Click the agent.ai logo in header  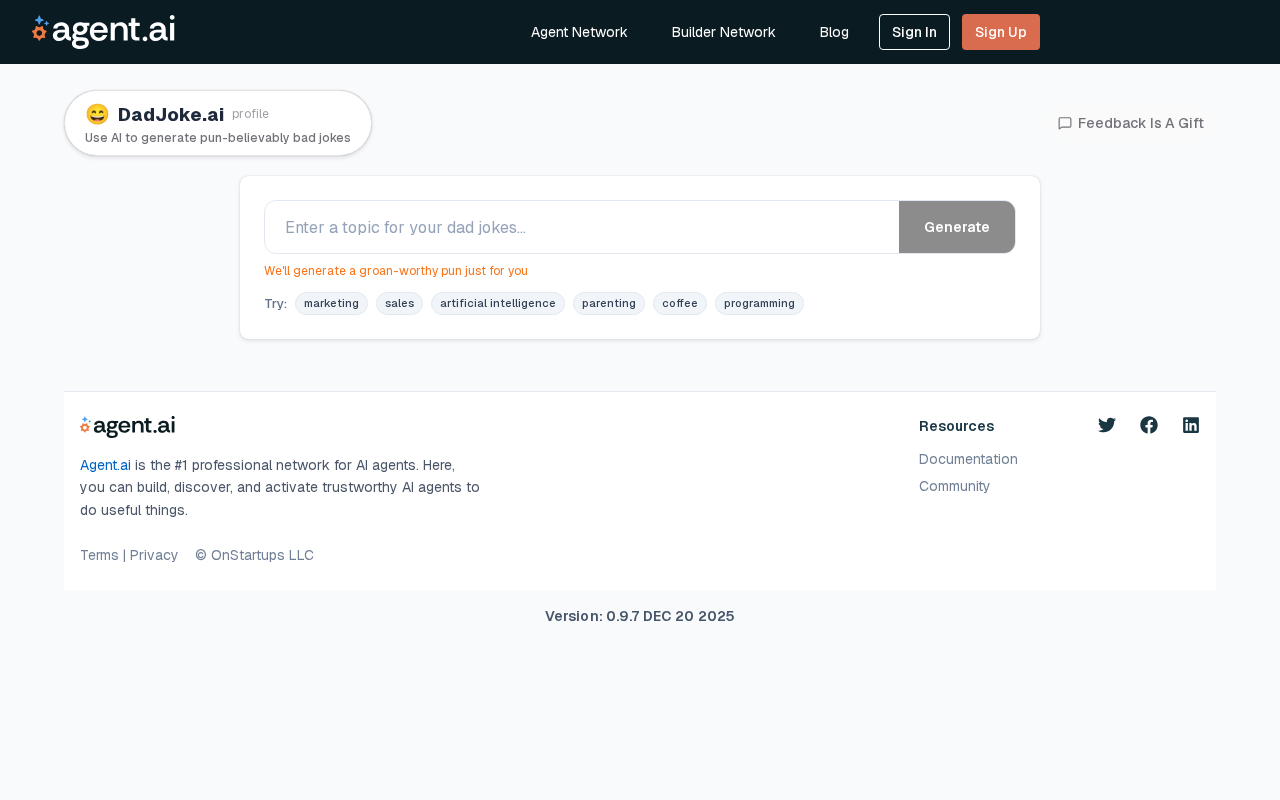pyautogui.click(x=103, y=32)
